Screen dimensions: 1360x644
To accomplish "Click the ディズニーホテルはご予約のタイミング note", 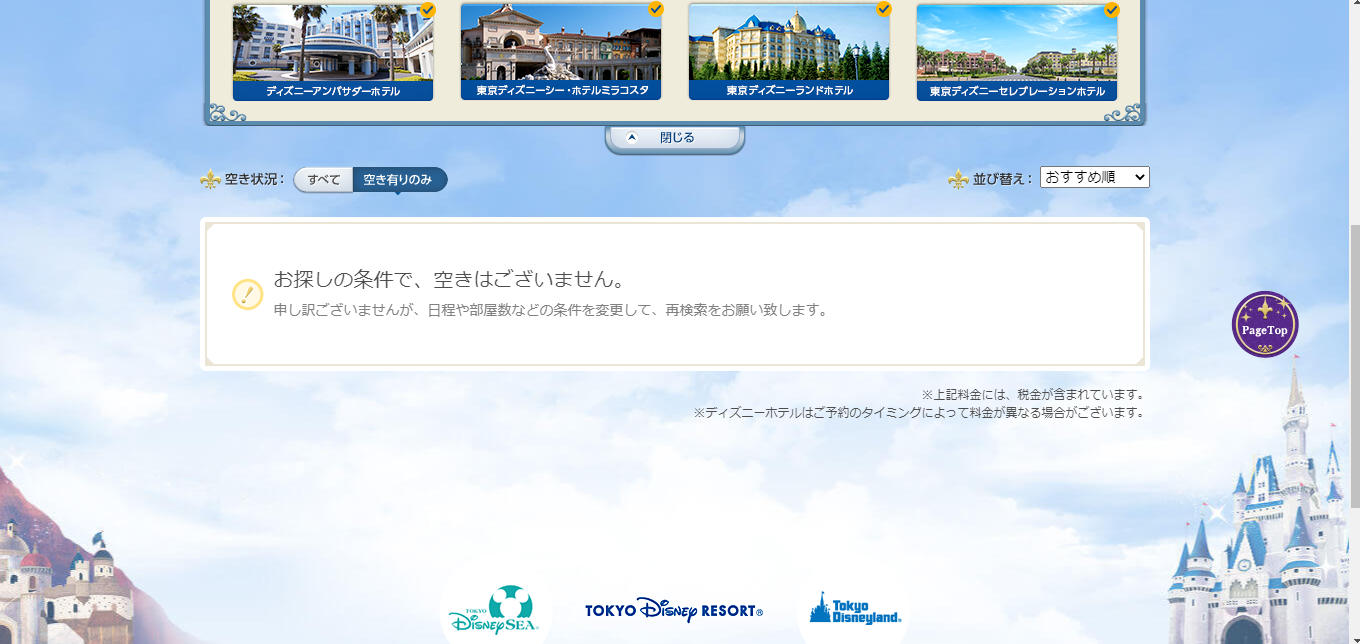I will (x=919, y=413).
